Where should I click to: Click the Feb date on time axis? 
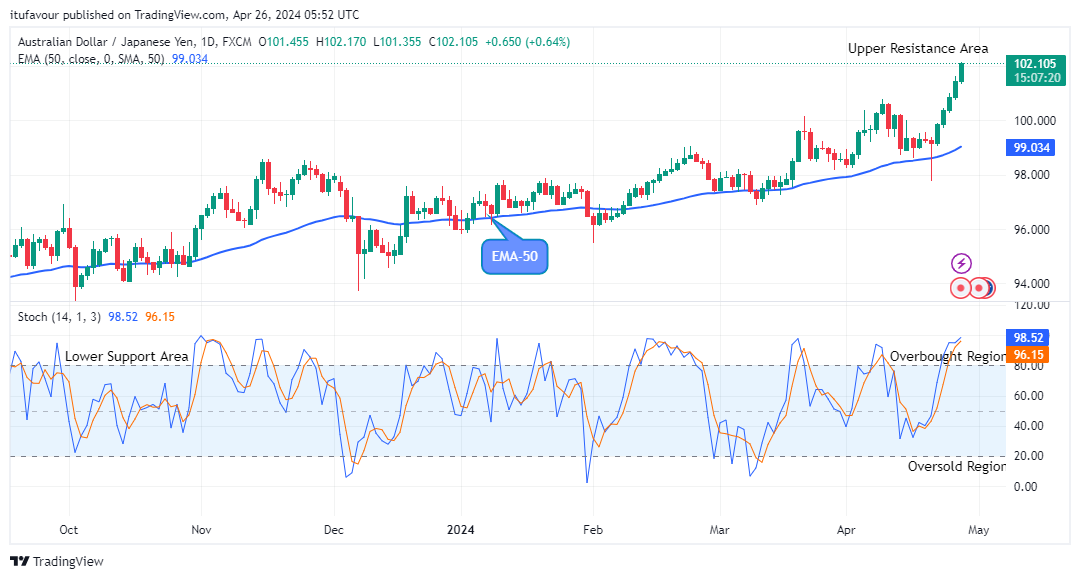pos(592,529)
